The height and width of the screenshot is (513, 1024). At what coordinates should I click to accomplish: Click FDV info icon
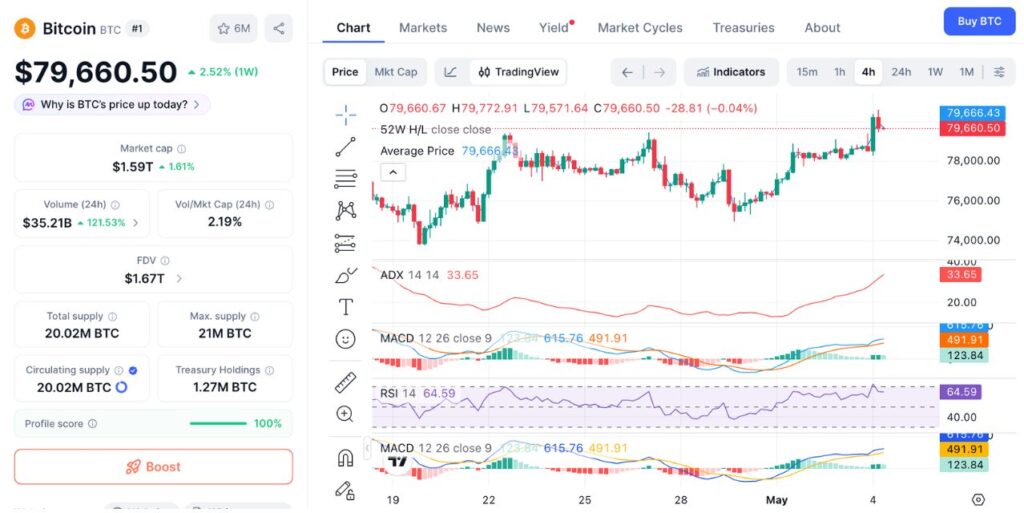point(165,261)
